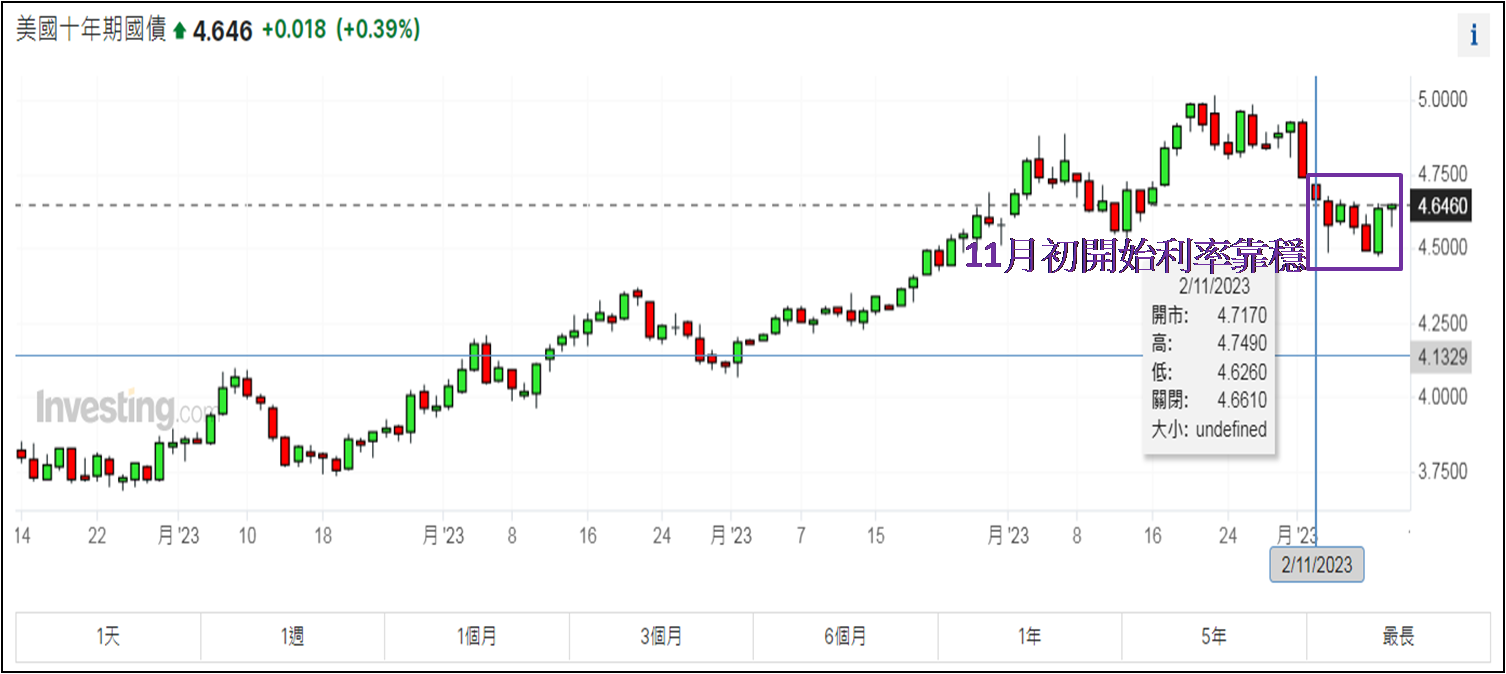Click the 11月初開始利率靠穩 annotation text

click(x=1138, y=257)
